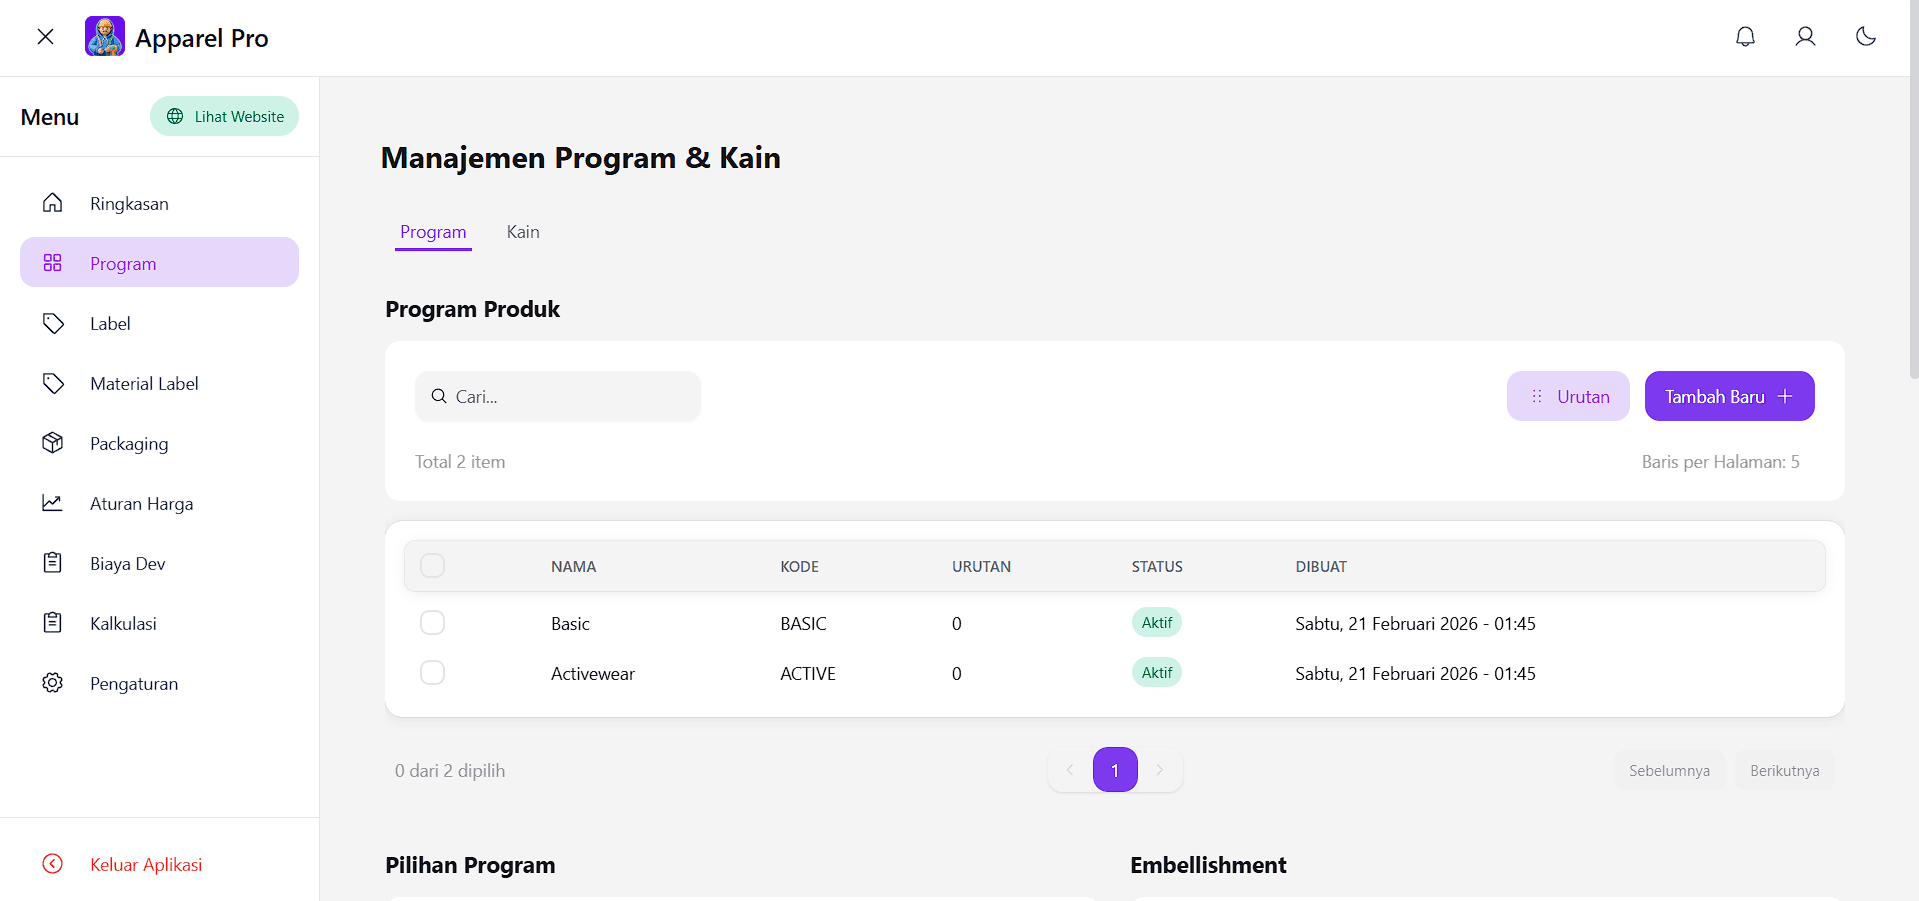Screen dimensions: 1919x901
Task: Go to Material Label in sidebar
Action: pyautogui.click(x=159, y=383)
